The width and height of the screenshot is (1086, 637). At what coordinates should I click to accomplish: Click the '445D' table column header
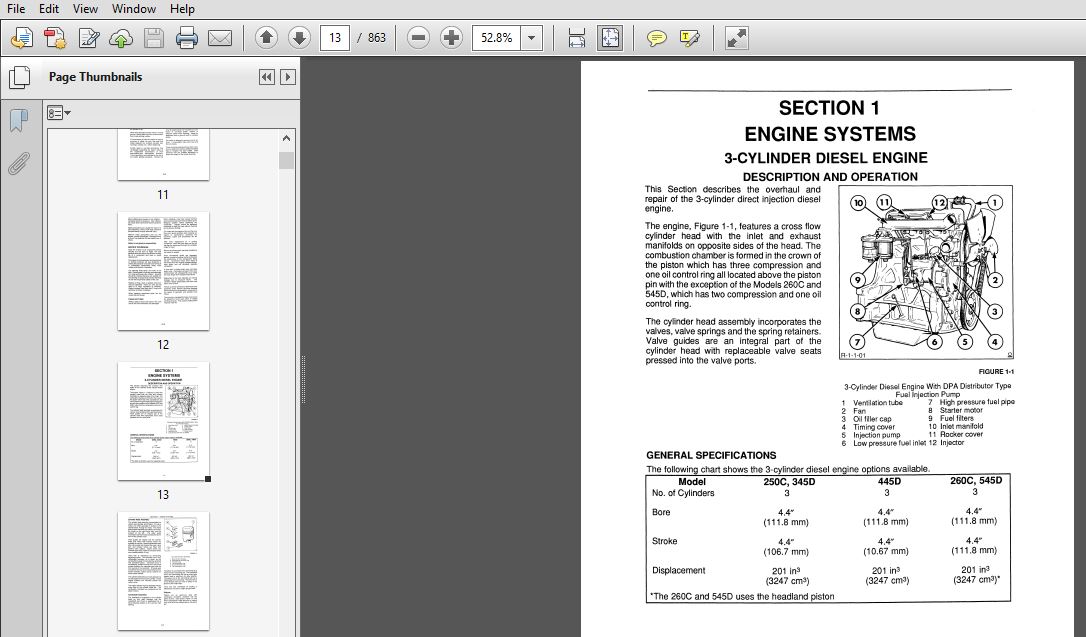[x=889, y=482]
